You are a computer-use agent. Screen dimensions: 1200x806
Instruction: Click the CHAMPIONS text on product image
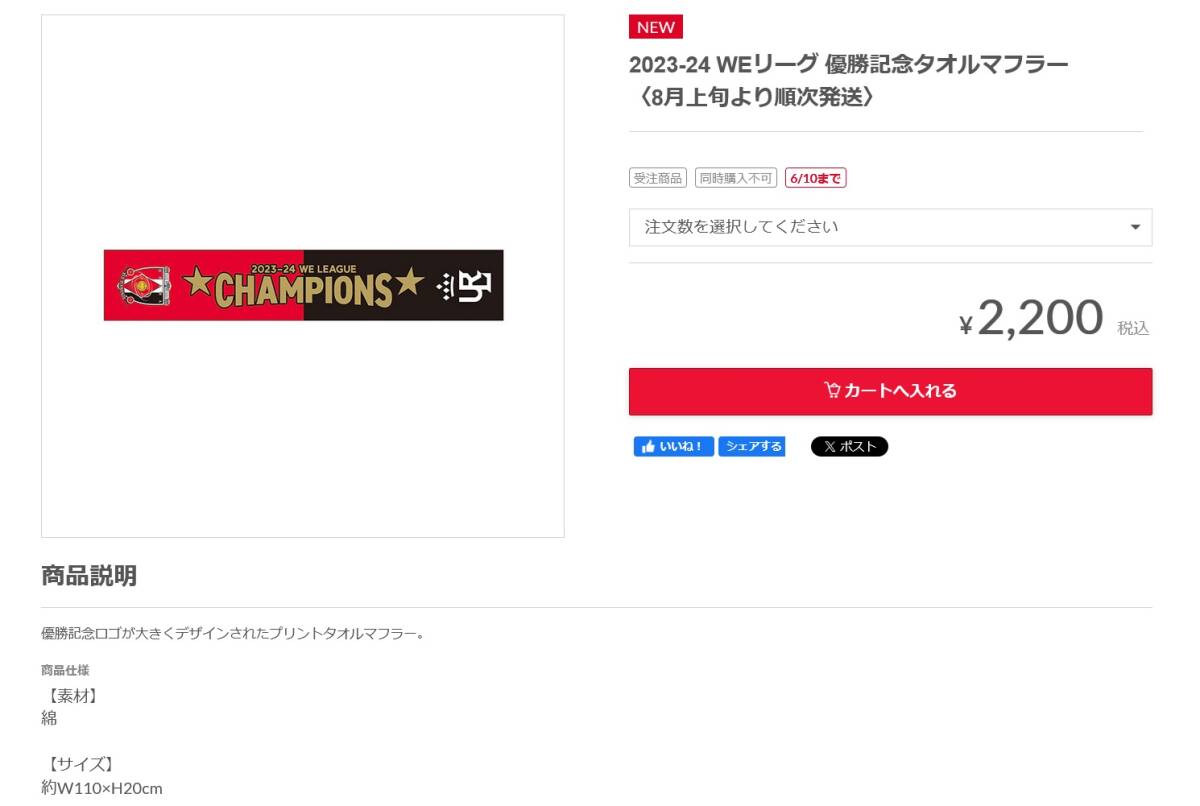click(x=303, y=290)
